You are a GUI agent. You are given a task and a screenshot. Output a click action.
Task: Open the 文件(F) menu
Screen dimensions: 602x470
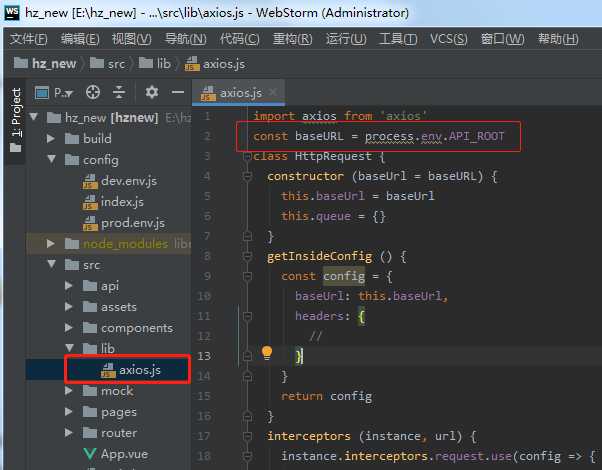28,39
